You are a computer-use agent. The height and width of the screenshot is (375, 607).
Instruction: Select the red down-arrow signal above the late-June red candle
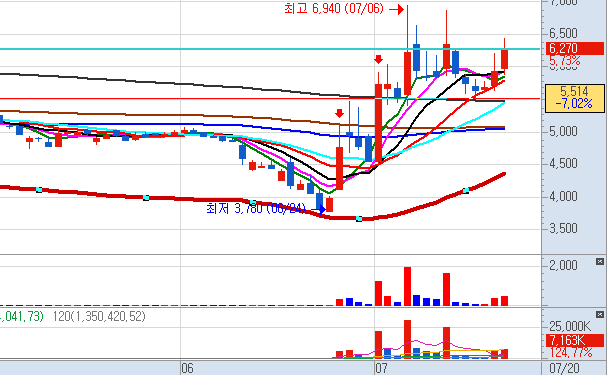tap(340, 113)
